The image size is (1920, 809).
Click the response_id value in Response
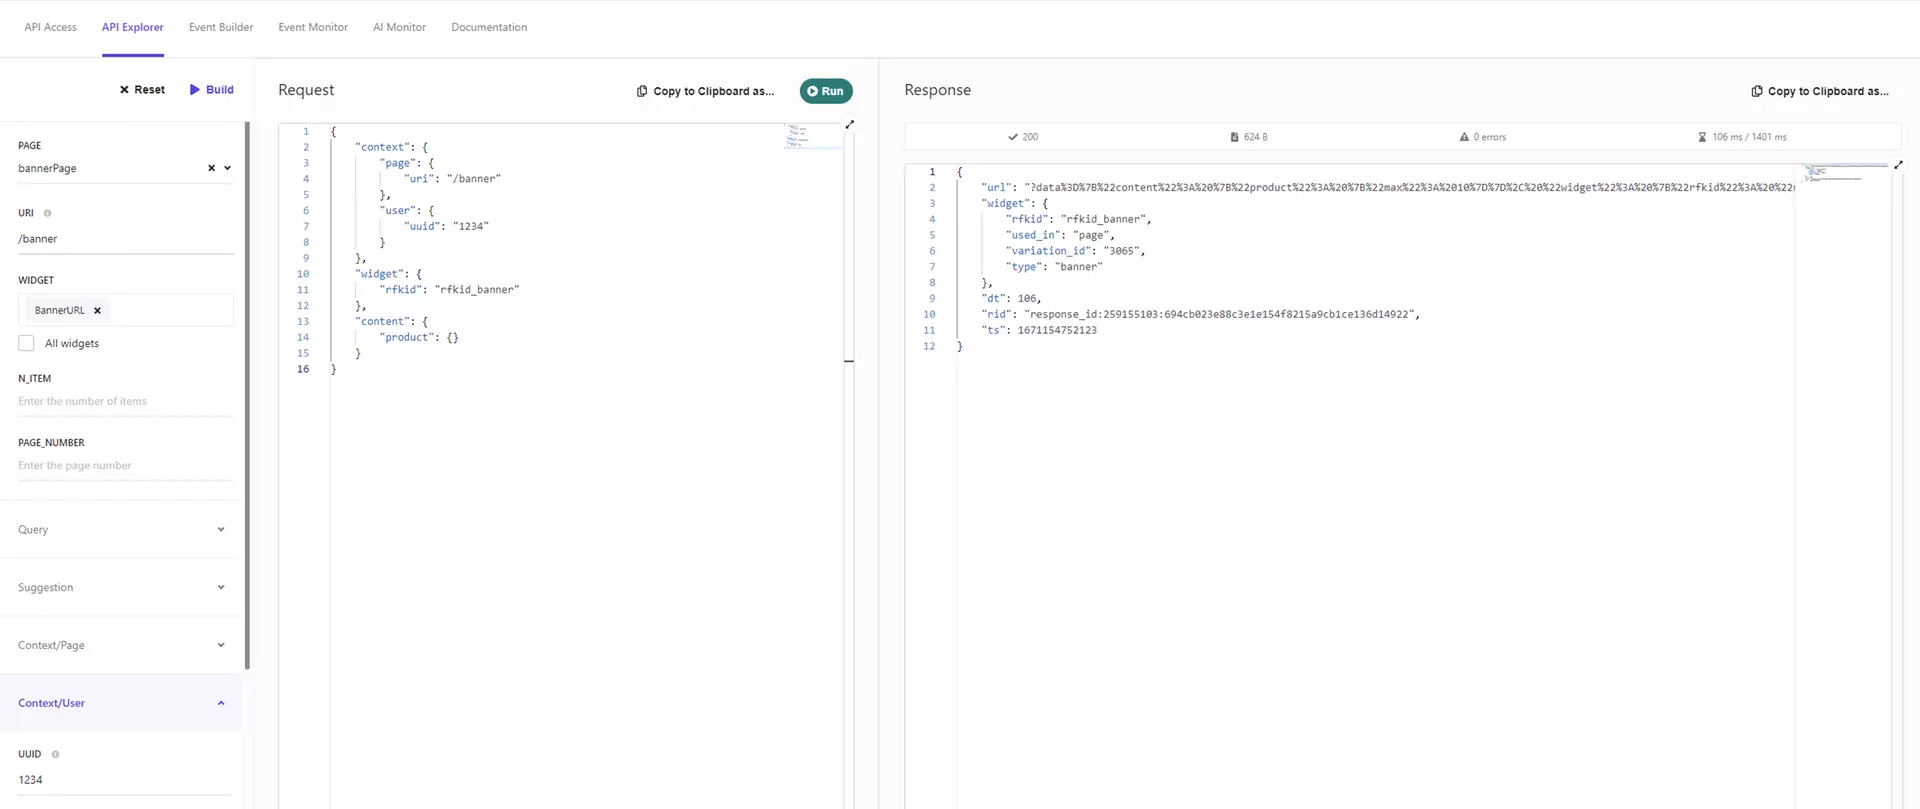pyautogui.click(x=1220, y=315)
